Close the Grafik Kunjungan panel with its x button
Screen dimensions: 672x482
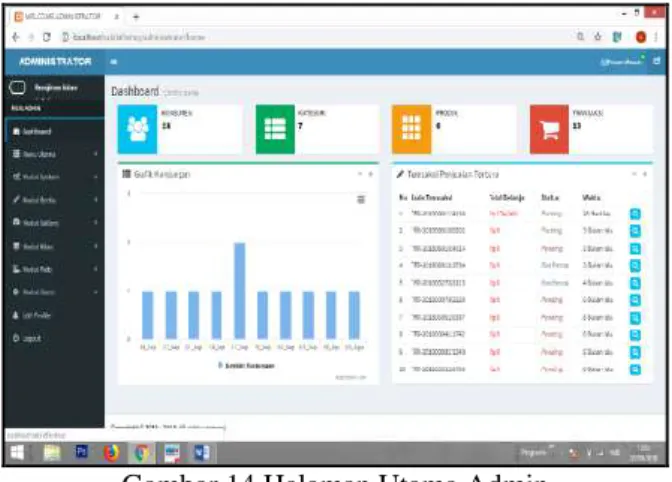point(371,174)
